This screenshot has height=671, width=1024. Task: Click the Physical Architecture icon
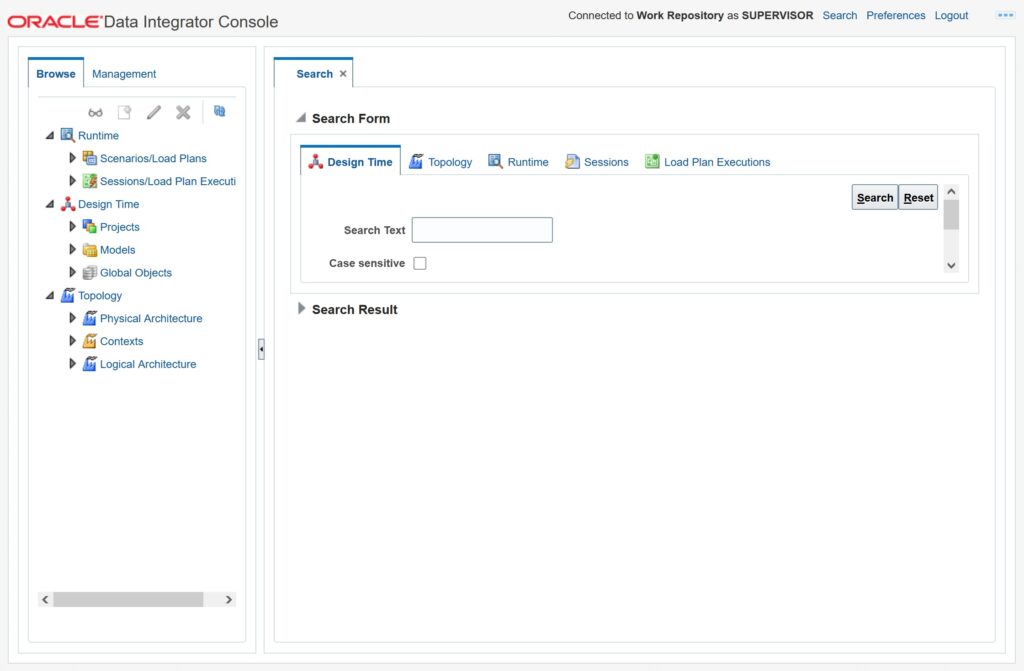coord(89,318)
